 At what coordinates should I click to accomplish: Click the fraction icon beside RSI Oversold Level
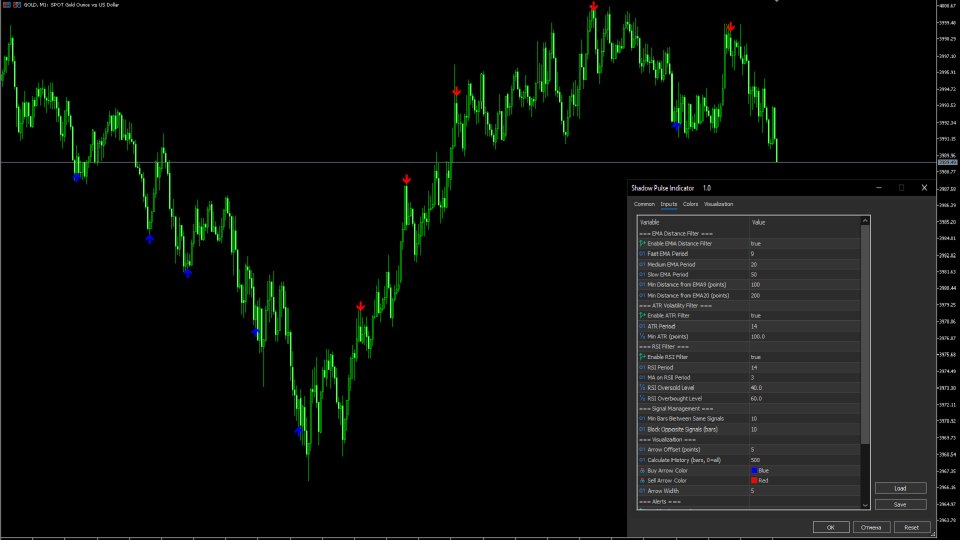click(642, 388)
